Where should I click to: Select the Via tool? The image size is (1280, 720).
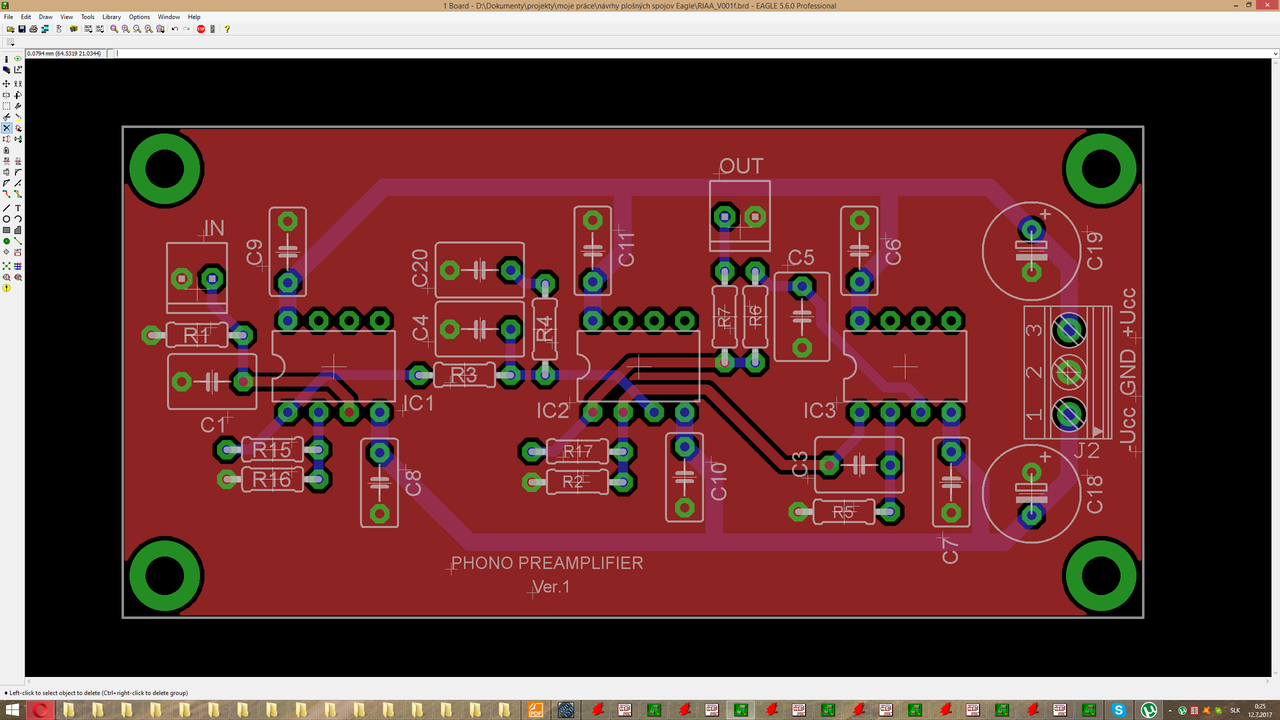tap(7, 241)
